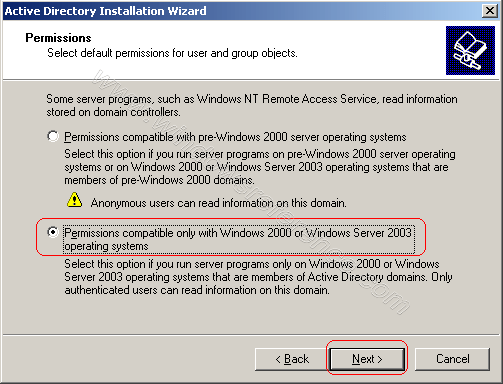This screenshot has width=503, height=384.
Task: Click the 'Anonymous users can read information' warning text
Action: [x=219, y=203]
